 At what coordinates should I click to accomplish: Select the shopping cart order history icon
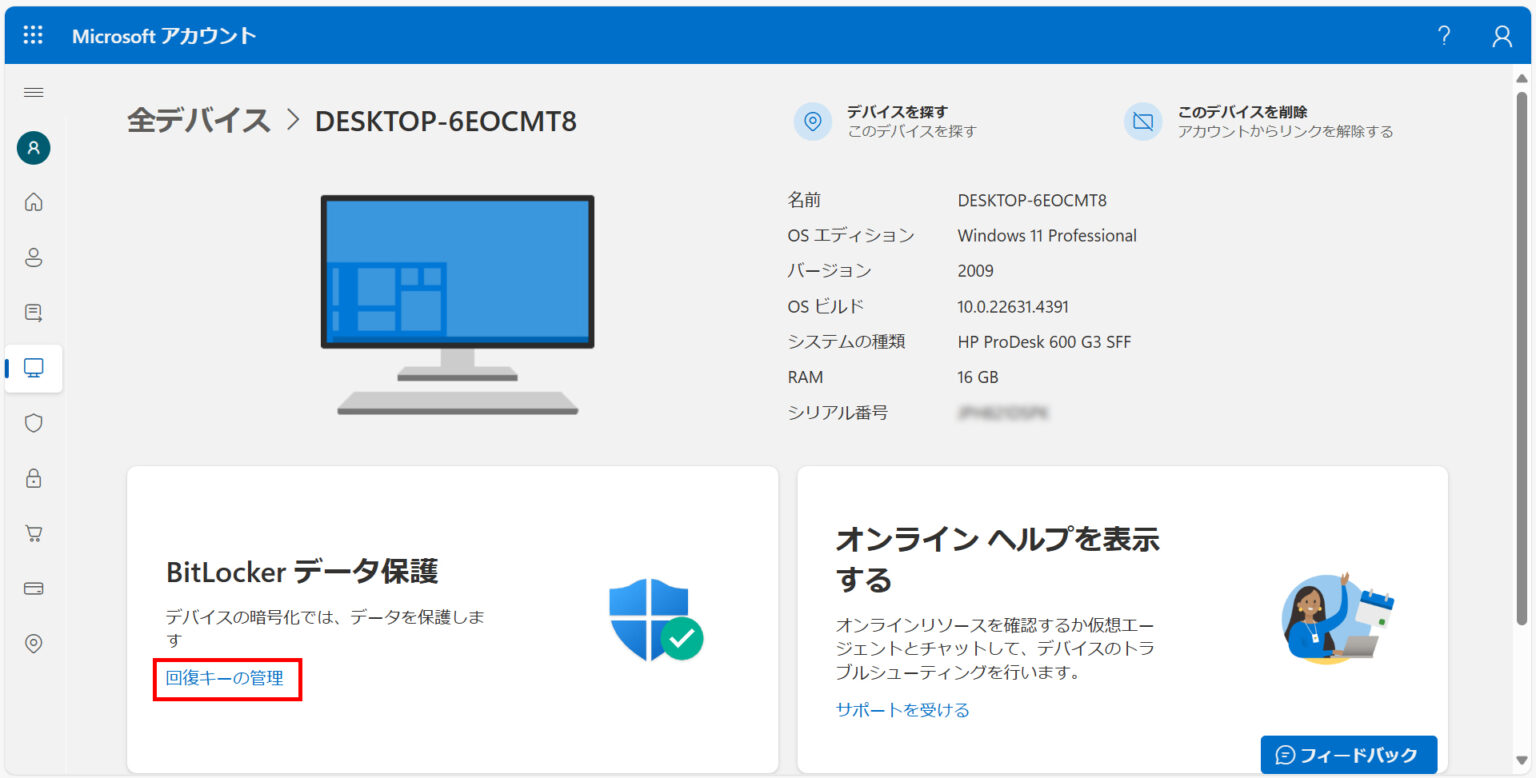[x=33, y=533]
